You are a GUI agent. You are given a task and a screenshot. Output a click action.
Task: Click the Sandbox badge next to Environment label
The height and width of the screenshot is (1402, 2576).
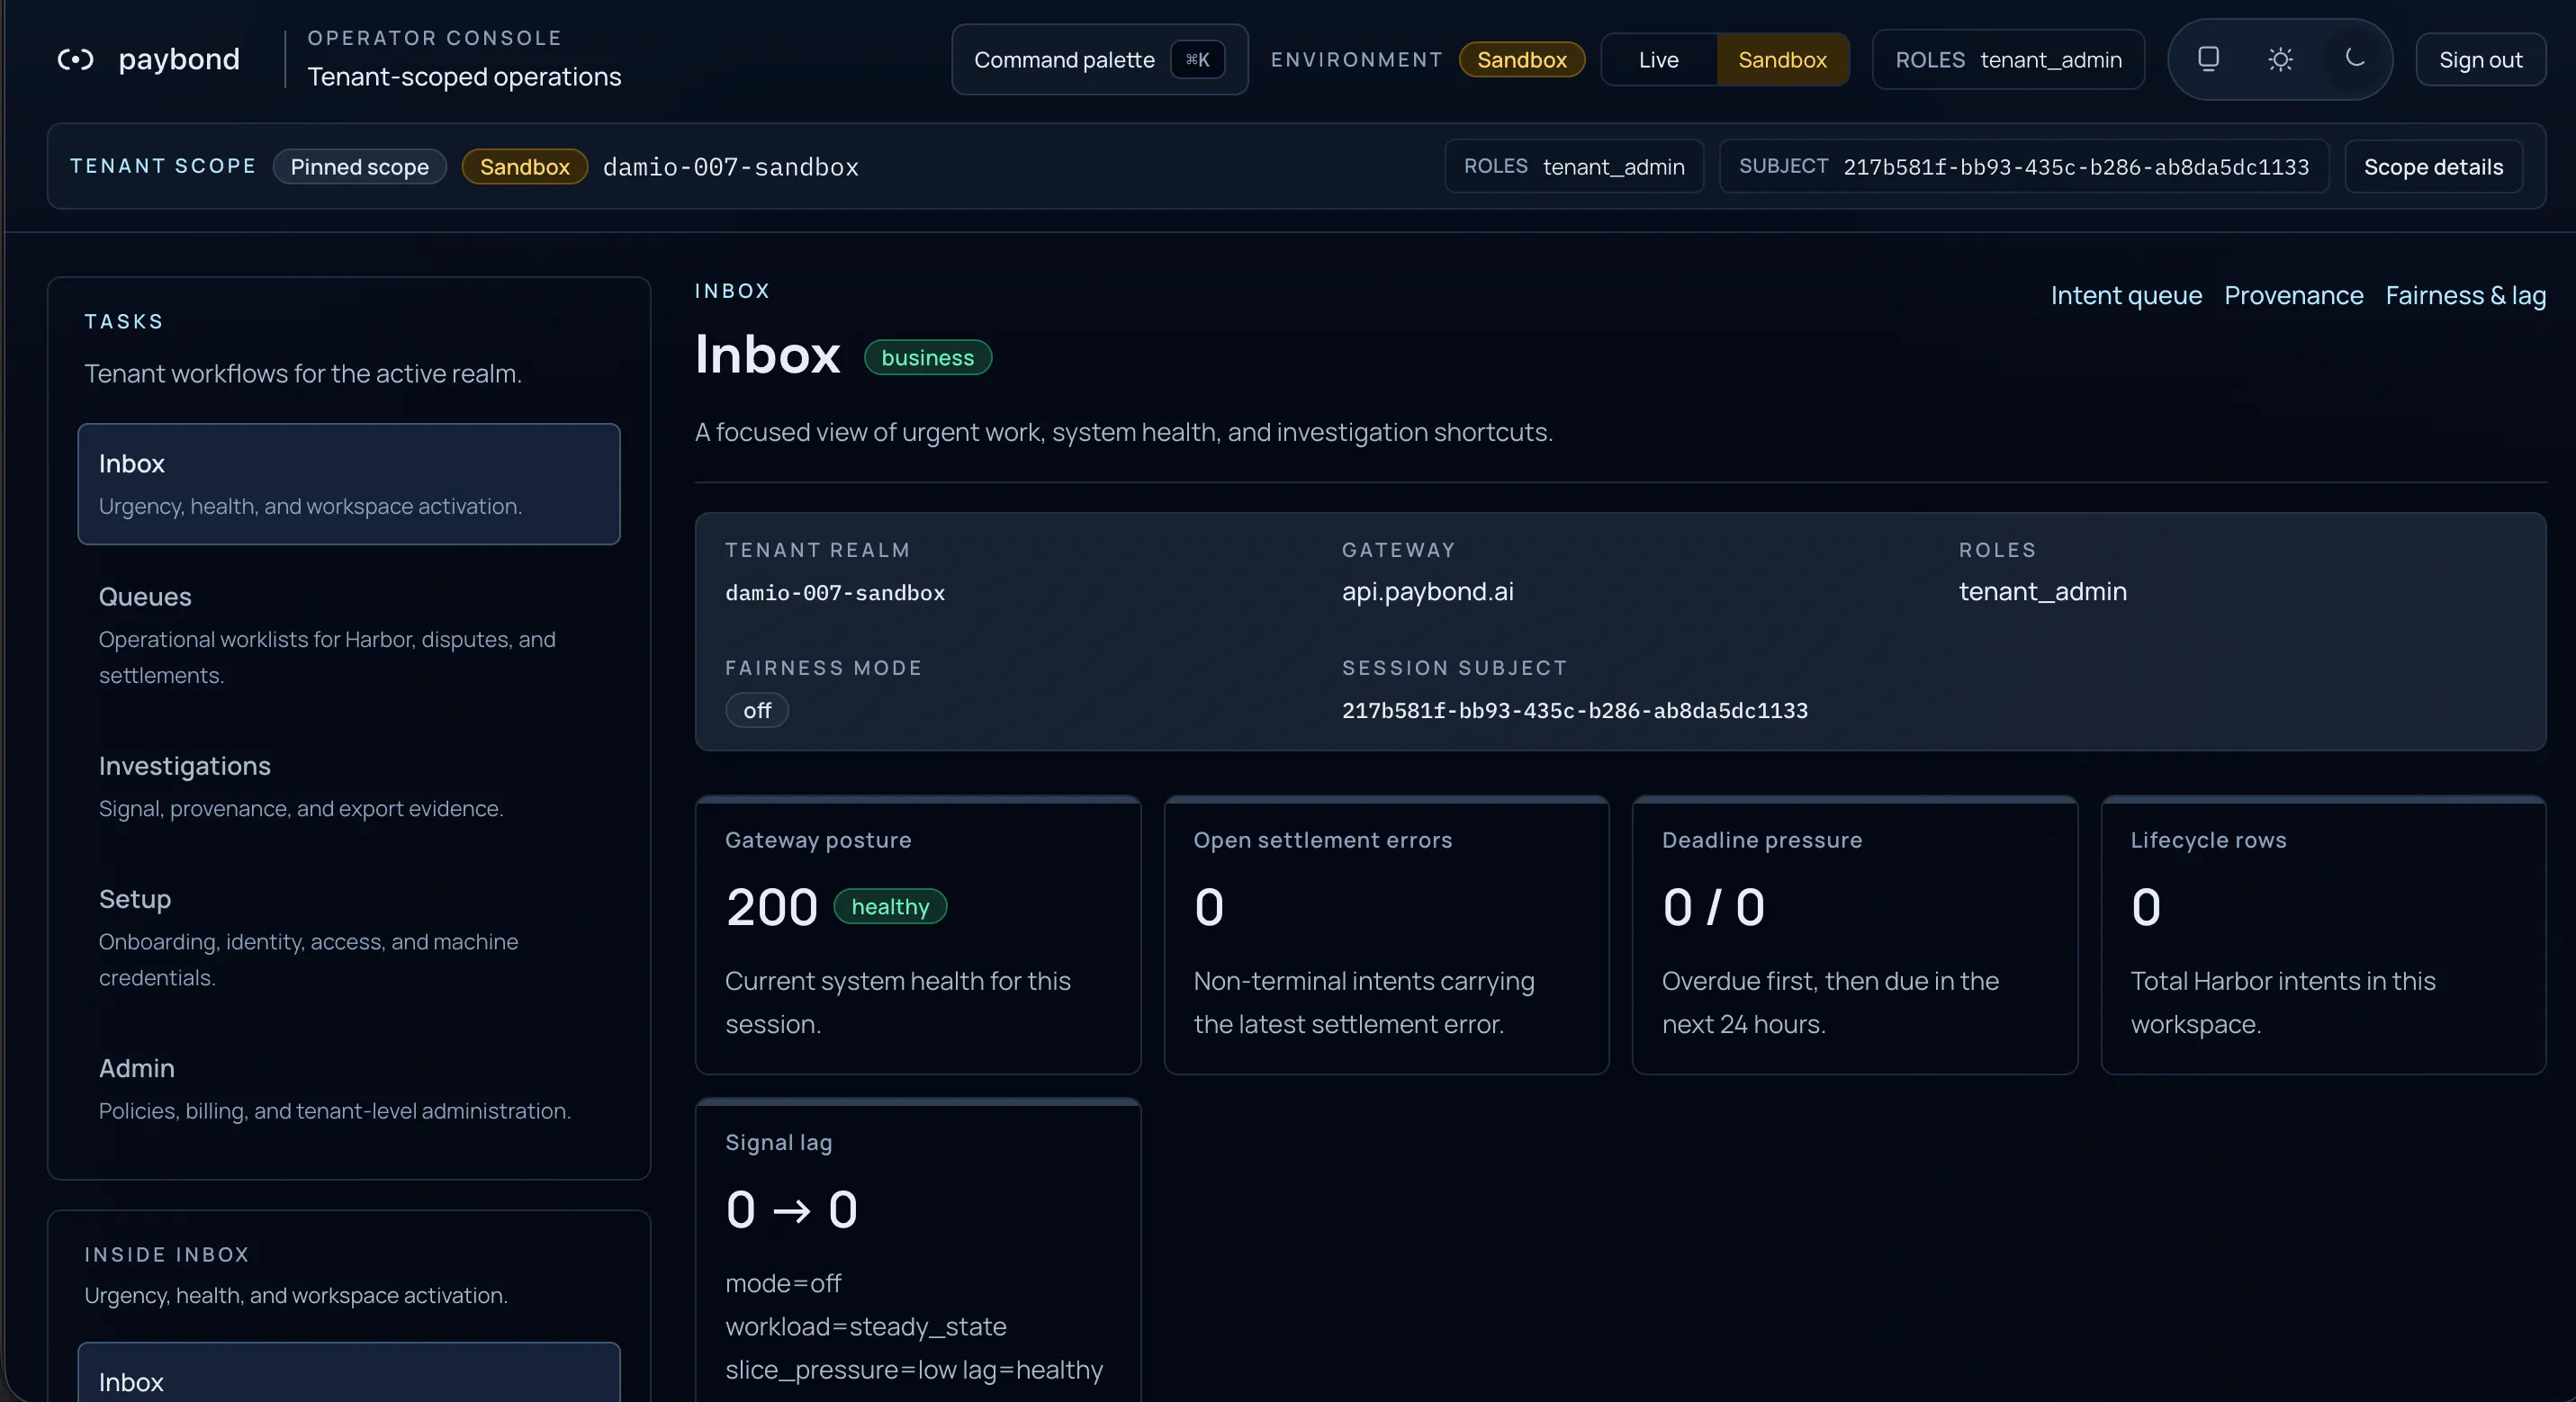coord(1521,60)
